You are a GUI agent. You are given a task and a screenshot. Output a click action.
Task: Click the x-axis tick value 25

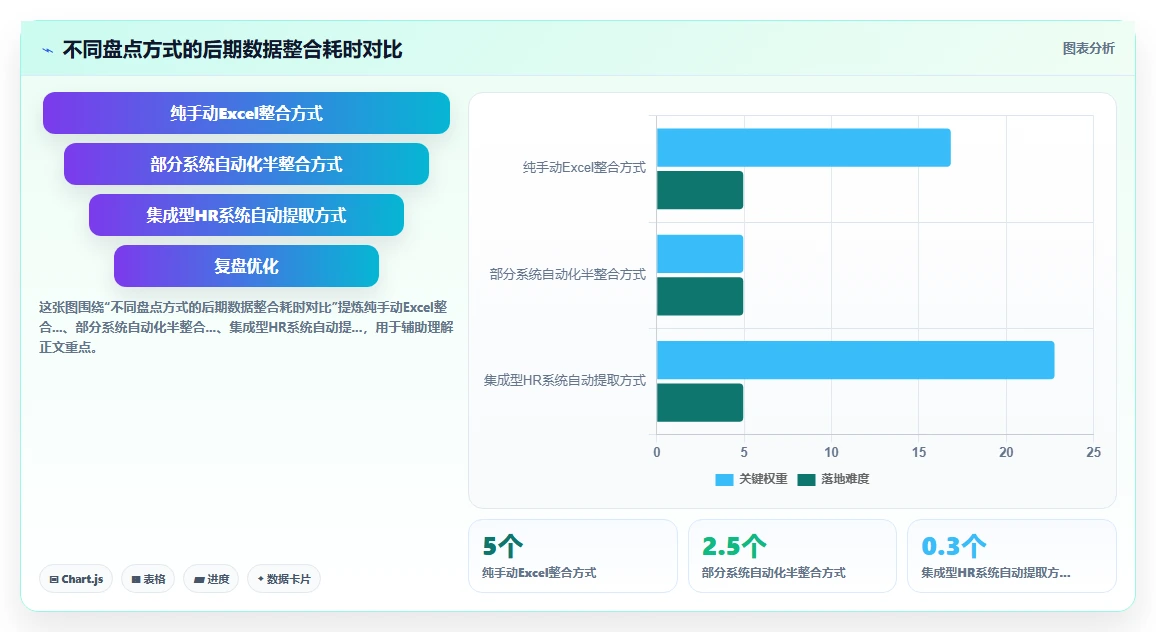[1093, 452]
